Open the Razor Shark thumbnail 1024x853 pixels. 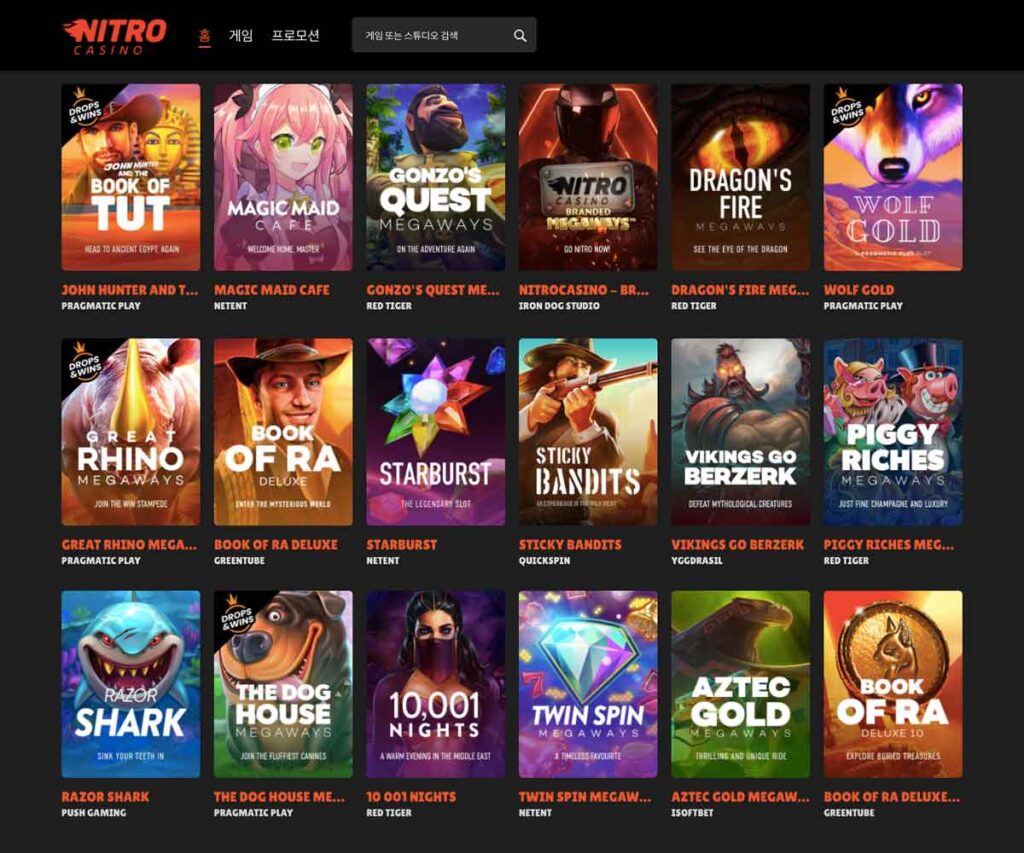(131, 684)
